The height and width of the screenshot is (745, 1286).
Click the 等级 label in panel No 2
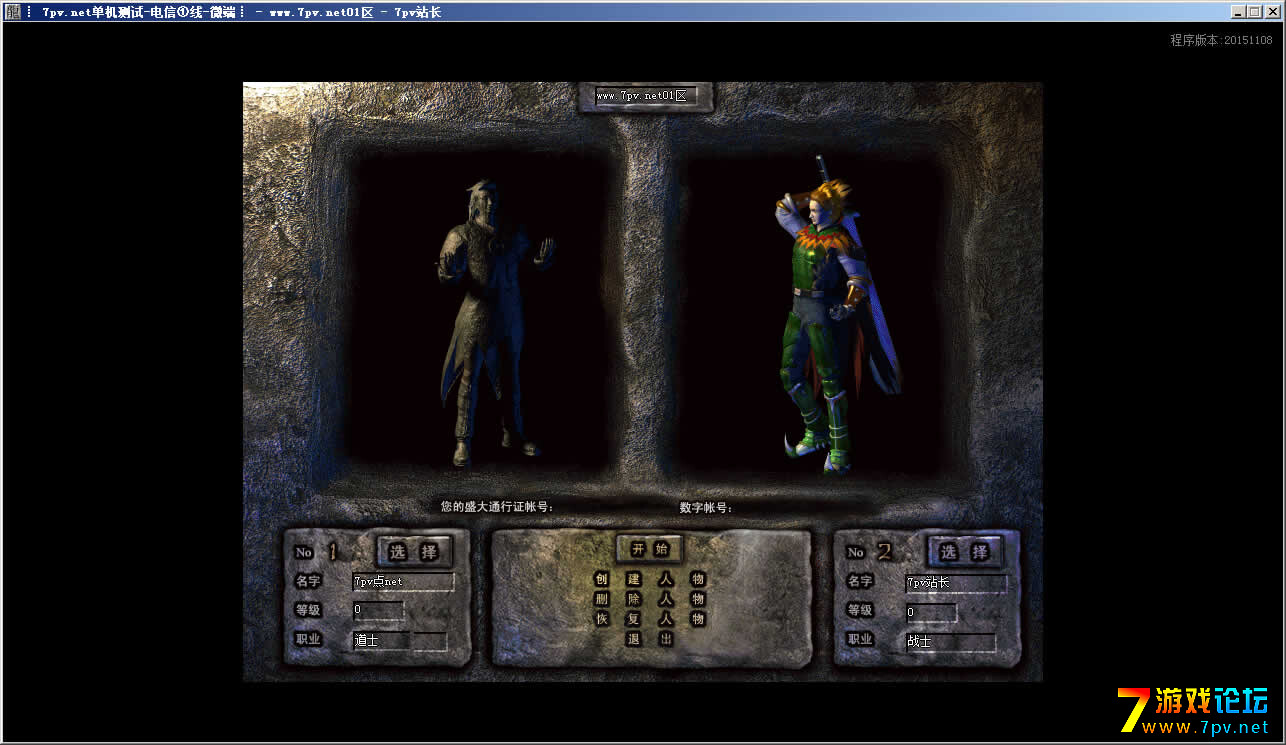[860, 610]
